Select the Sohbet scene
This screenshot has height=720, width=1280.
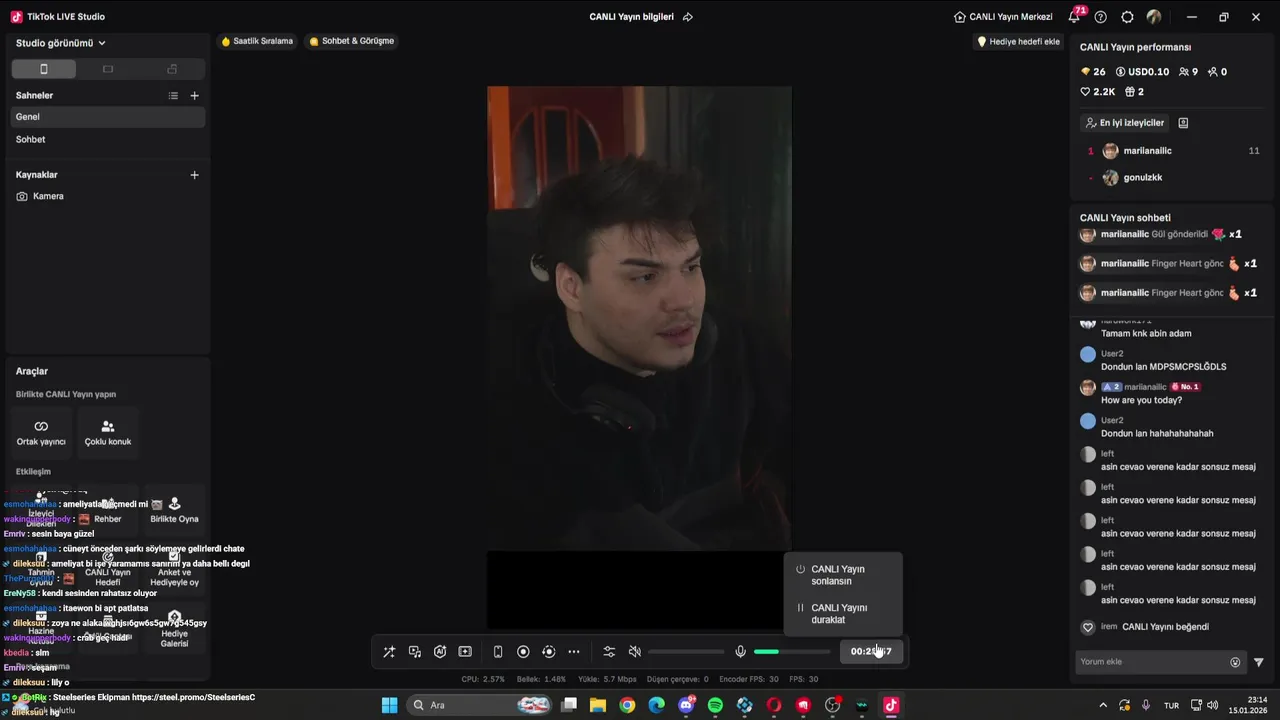pos(108,140)
